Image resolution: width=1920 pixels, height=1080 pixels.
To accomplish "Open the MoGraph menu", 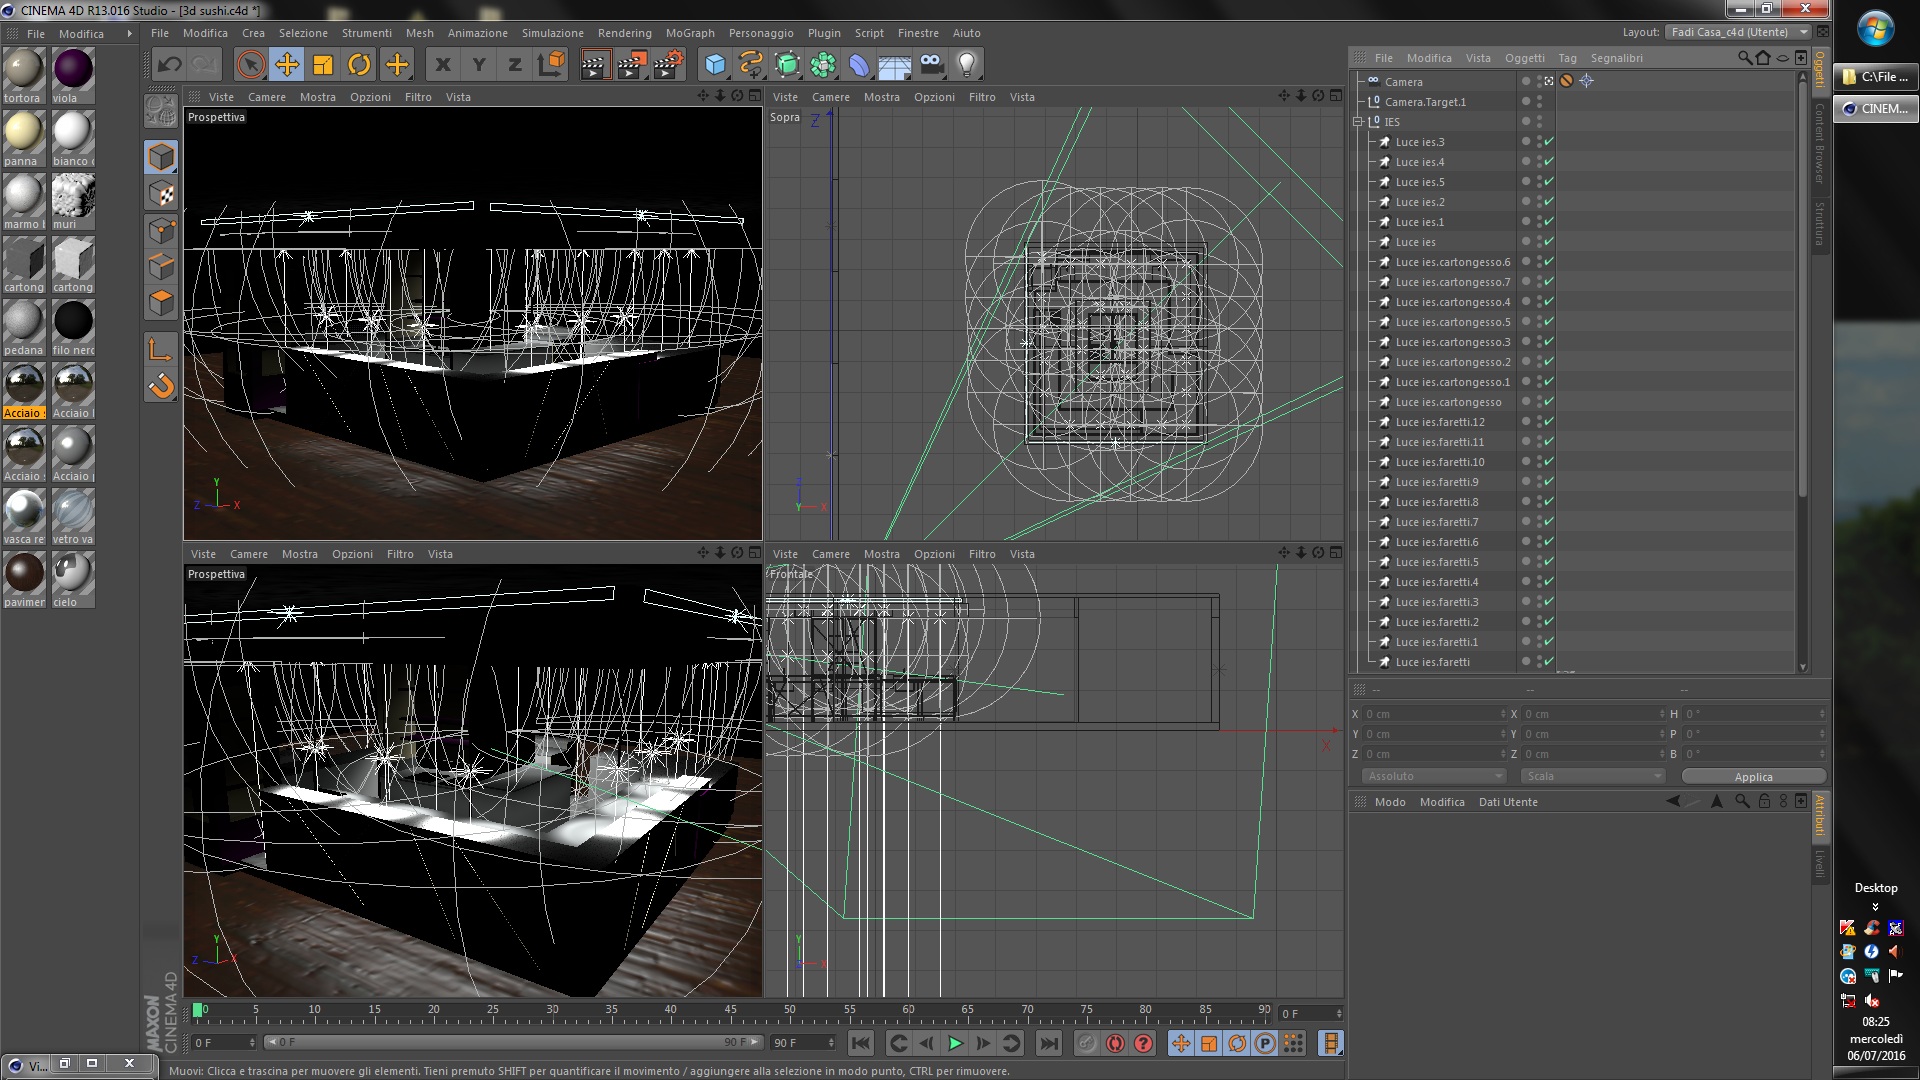I will pyautogui.click(x=690, y=33).
